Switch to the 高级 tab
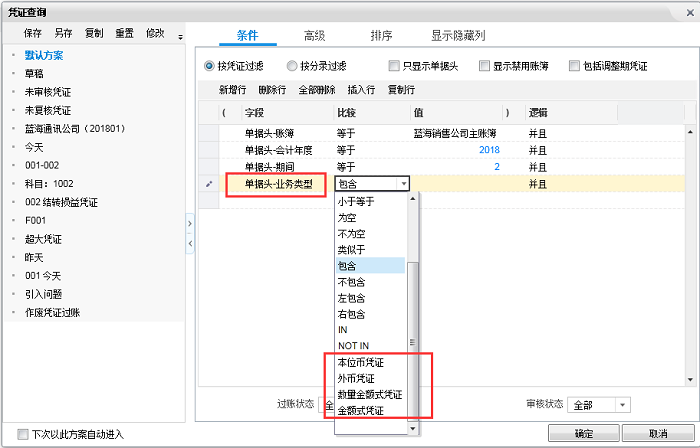The height and width of the screenshot is (448, 700). tap(314, 35)
